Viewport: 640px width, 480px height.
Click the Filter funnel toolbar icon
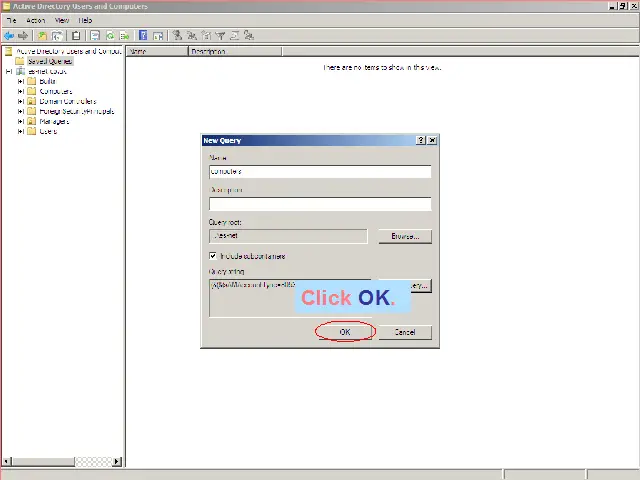[221, 35]
